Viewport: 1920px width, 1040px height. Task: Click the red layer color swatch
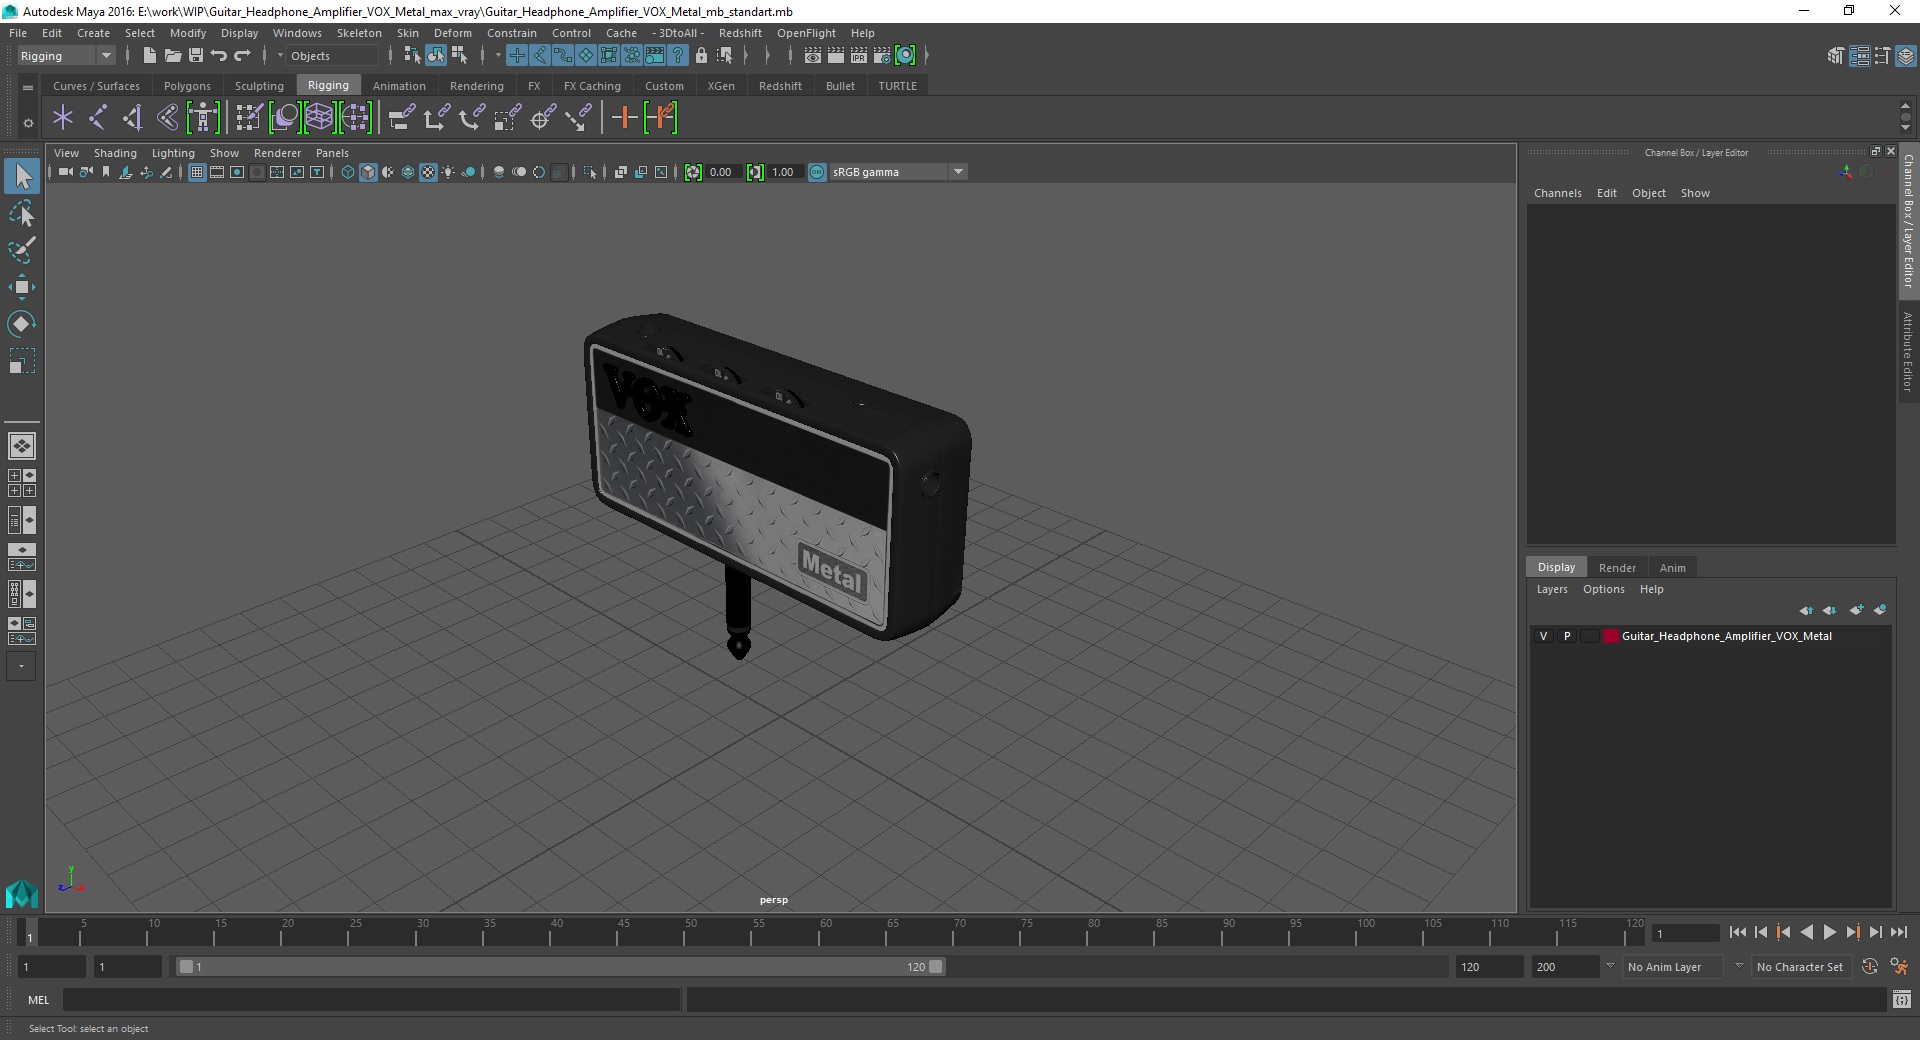tap(1610, 636)
